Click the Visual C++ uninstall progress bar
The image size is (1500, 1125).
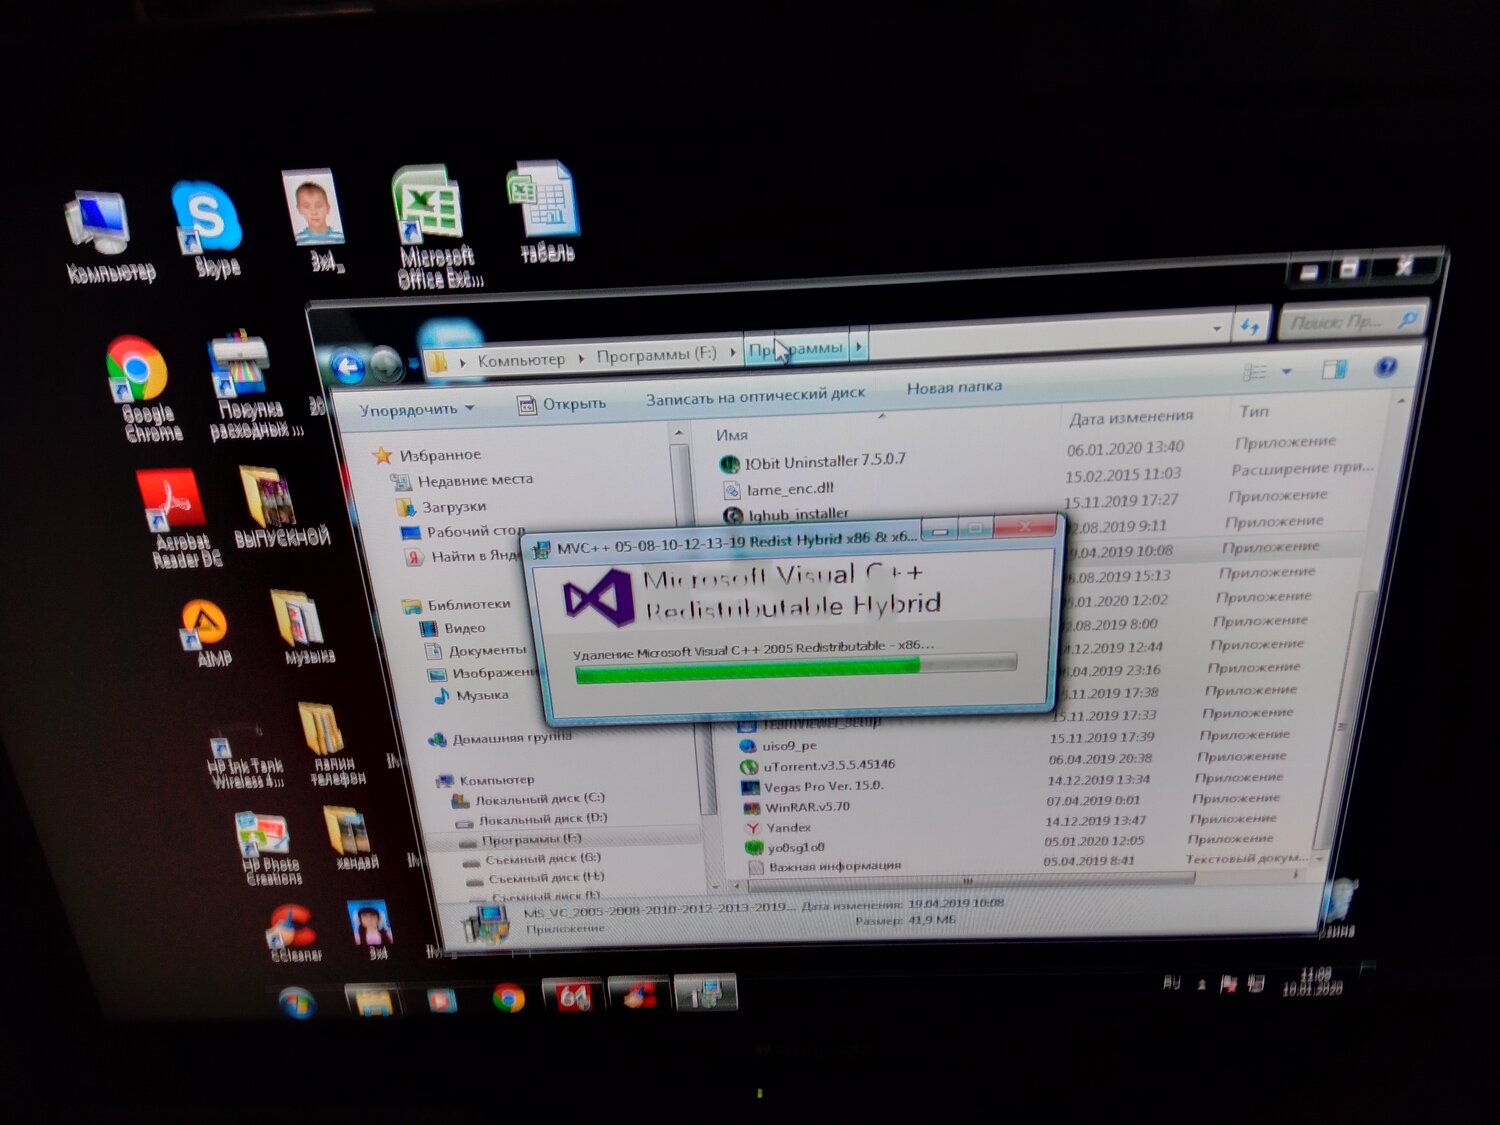pos(796,669)
